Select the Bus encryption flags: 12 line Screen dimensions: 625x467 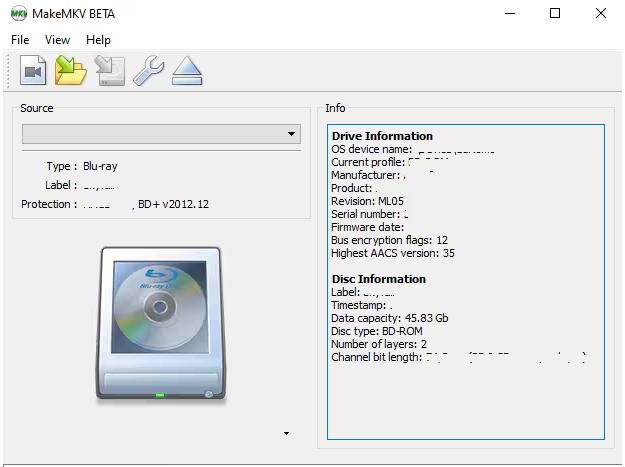389,240
